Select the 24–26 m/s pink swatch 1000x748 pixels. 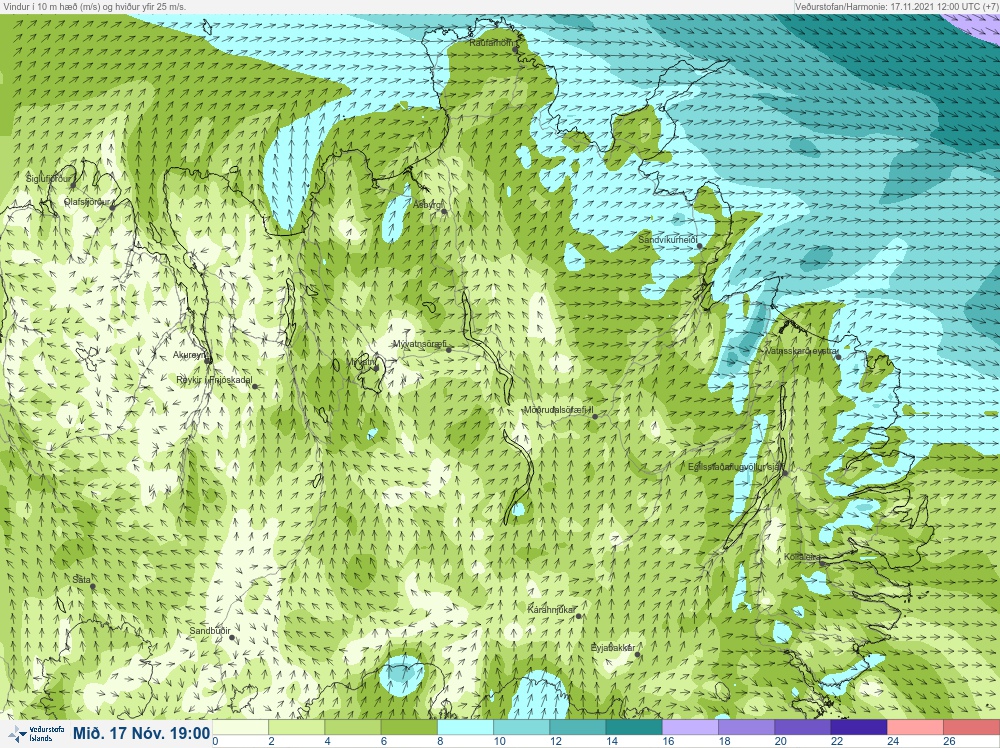(x=915, y=727)
